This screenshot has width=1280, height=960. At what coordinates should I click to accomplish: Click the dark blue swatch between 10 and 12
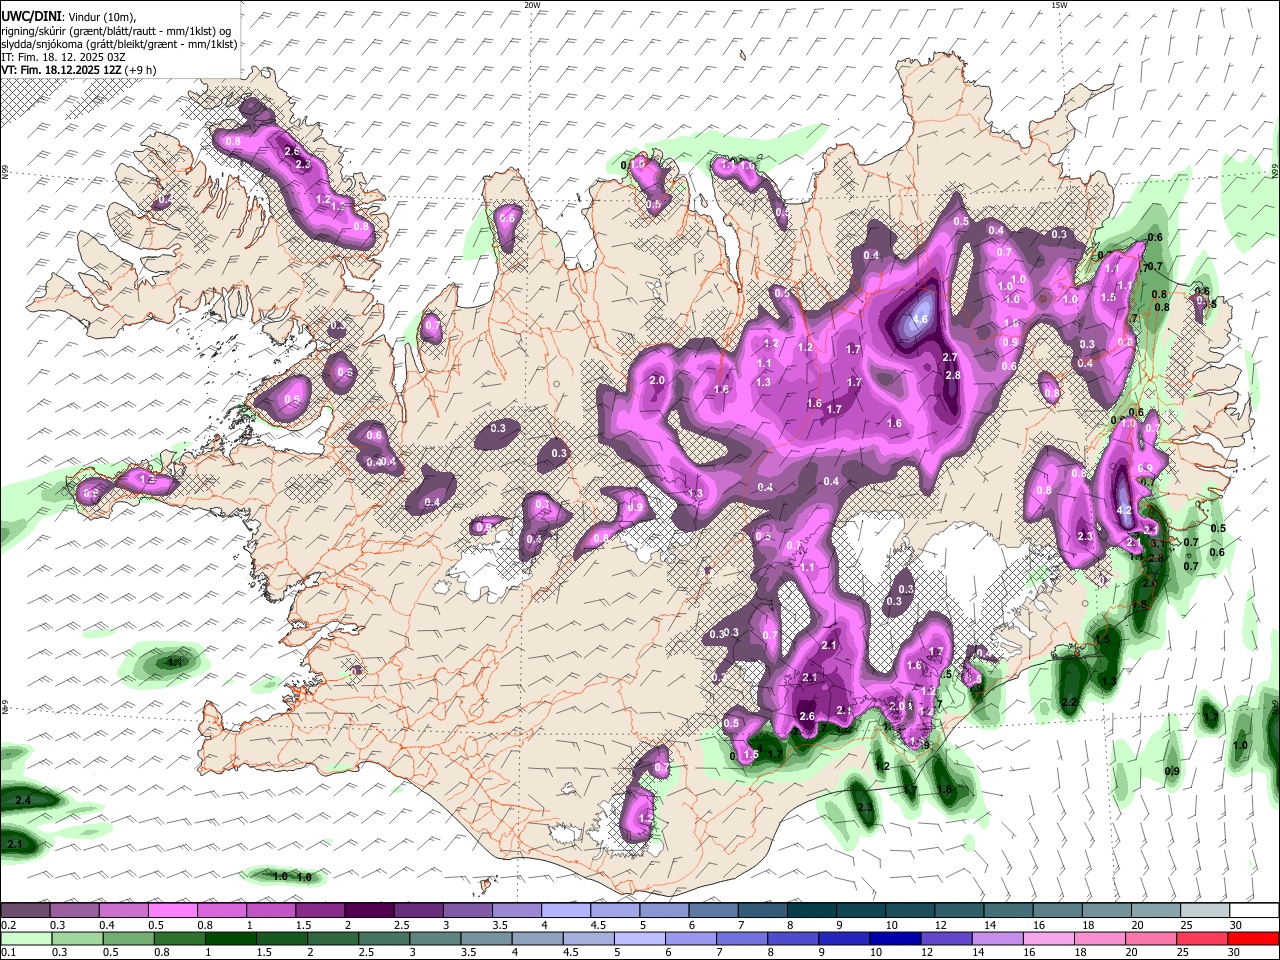(894, 939)
